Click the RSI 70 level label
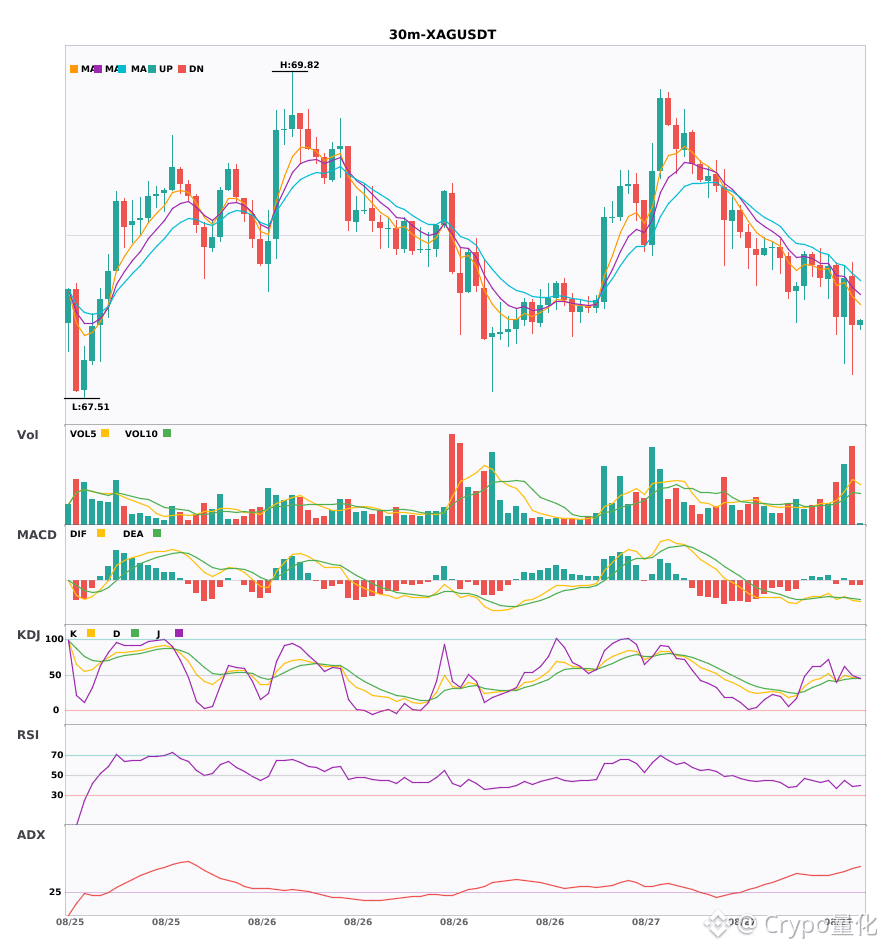 (57, 755)
